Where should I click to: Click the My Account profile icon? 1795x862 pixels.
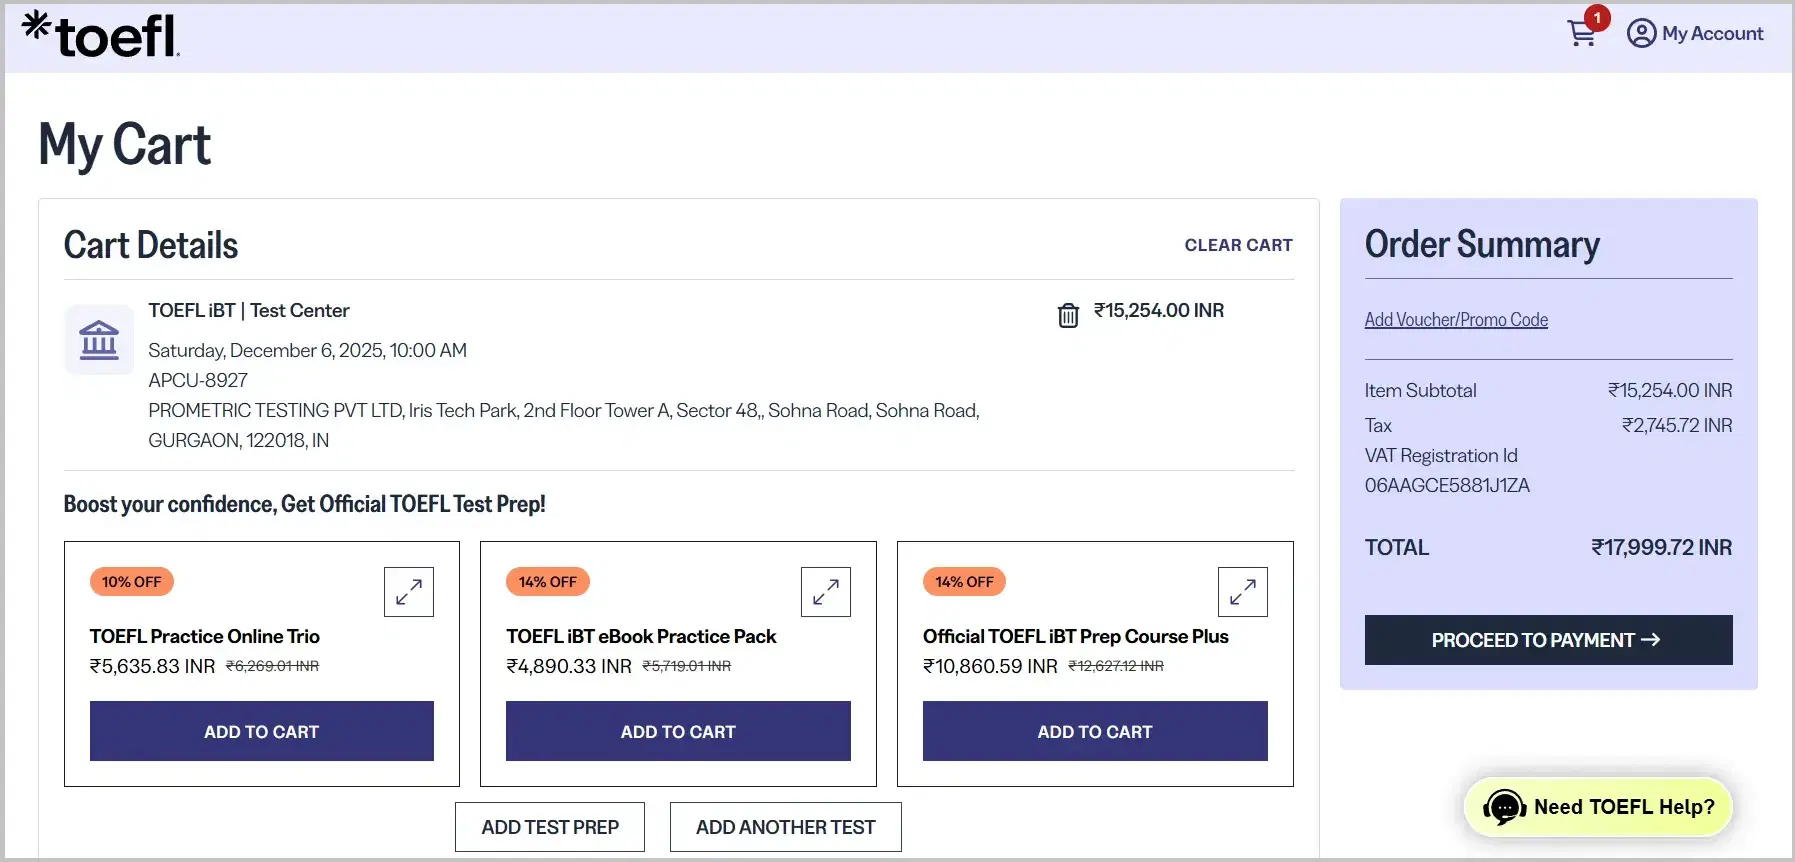tap(1641, 34)
